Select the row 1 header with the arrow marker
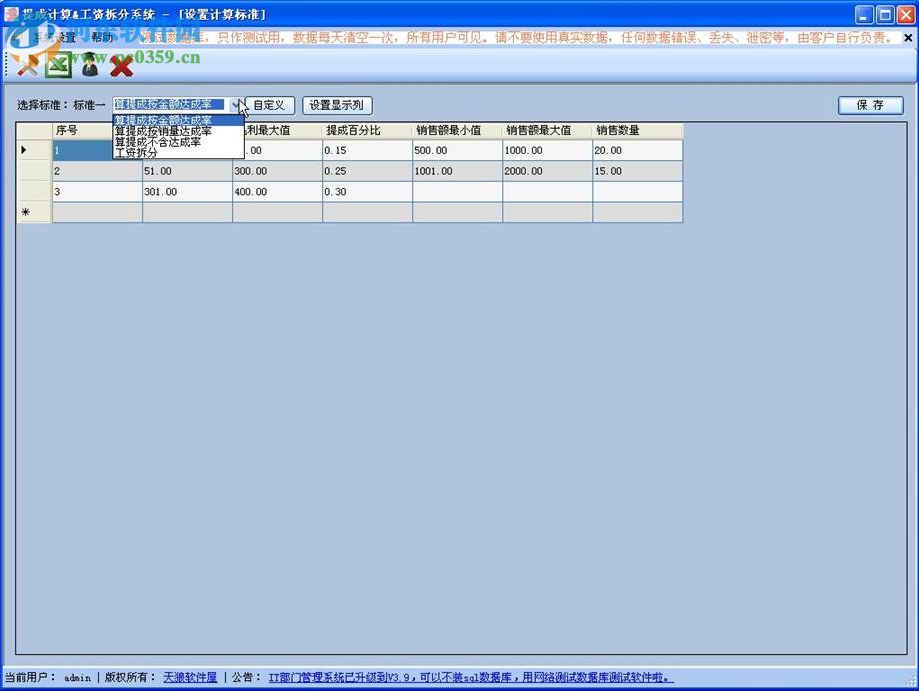Image resolution: width=919 pixels, height=691 pixels. click(x=34, y=150)
